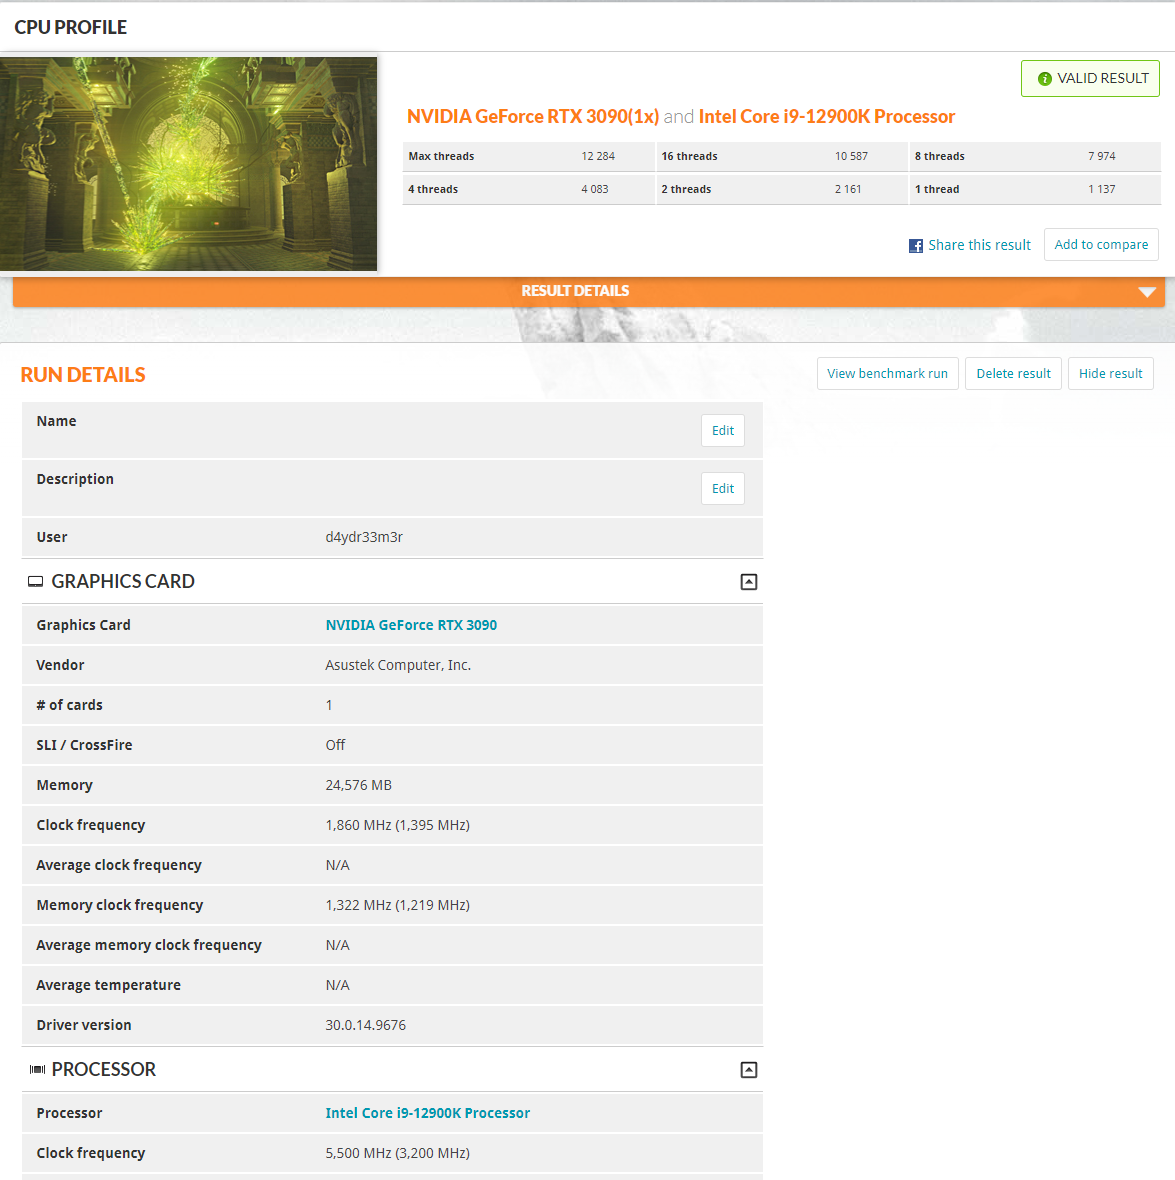
Task: Click GPU clock value 1,860 MHz (1,395 MHz)
Action: point(397,826)
